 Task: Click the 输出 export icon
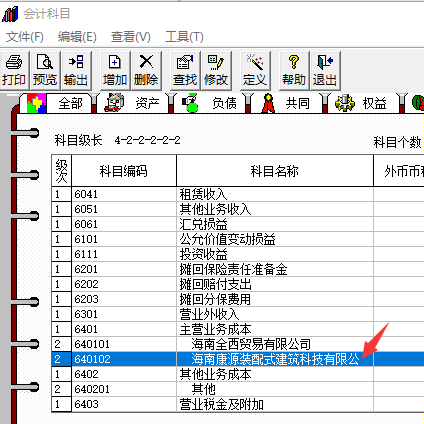point(76,71)
